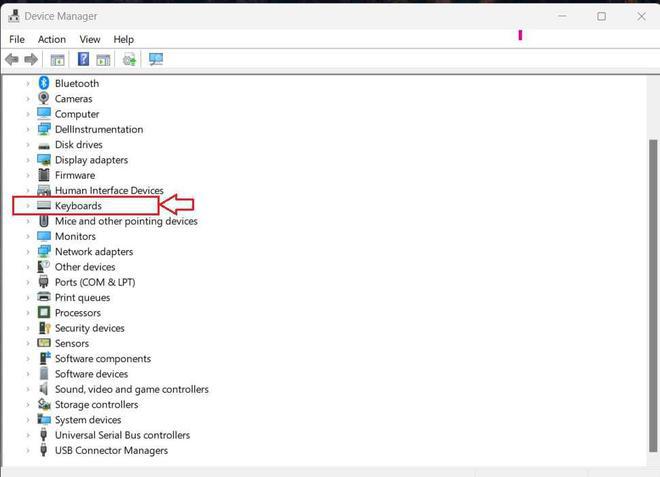Screen dimensions: 660x477
Task: Select Software components label
Action: 103,359
